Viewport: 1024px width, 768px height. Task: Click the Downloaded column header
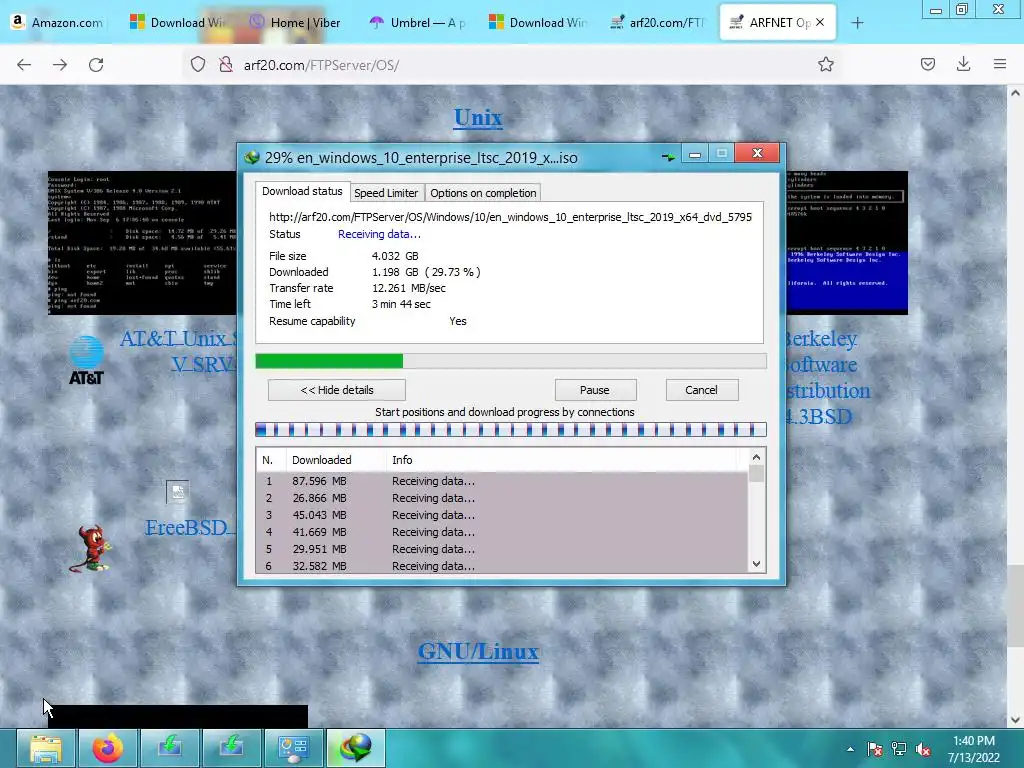(336, 460)
